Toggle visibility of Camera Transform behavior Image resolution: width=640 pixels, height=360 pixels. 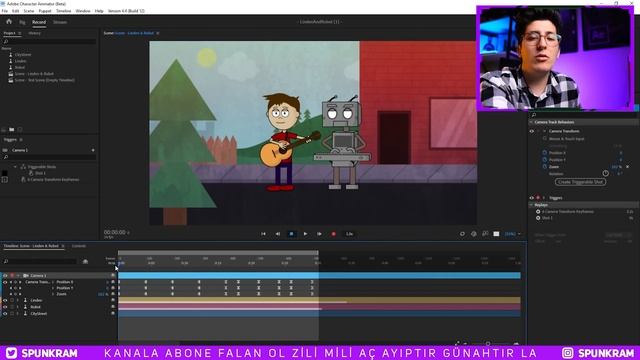tap(532, 131)
